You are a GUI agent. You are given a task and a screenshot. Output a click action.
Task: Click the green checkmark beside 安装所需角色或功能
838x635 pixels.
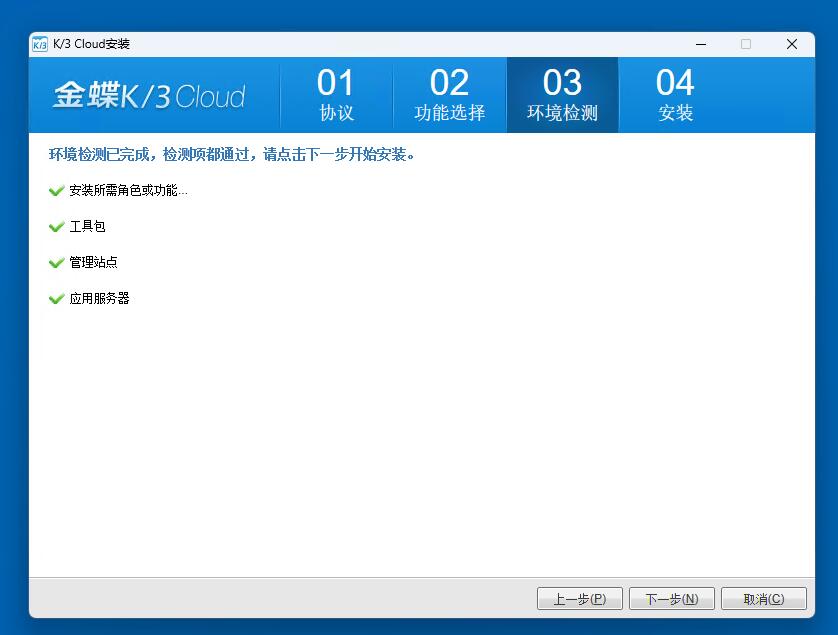(56, 191)
